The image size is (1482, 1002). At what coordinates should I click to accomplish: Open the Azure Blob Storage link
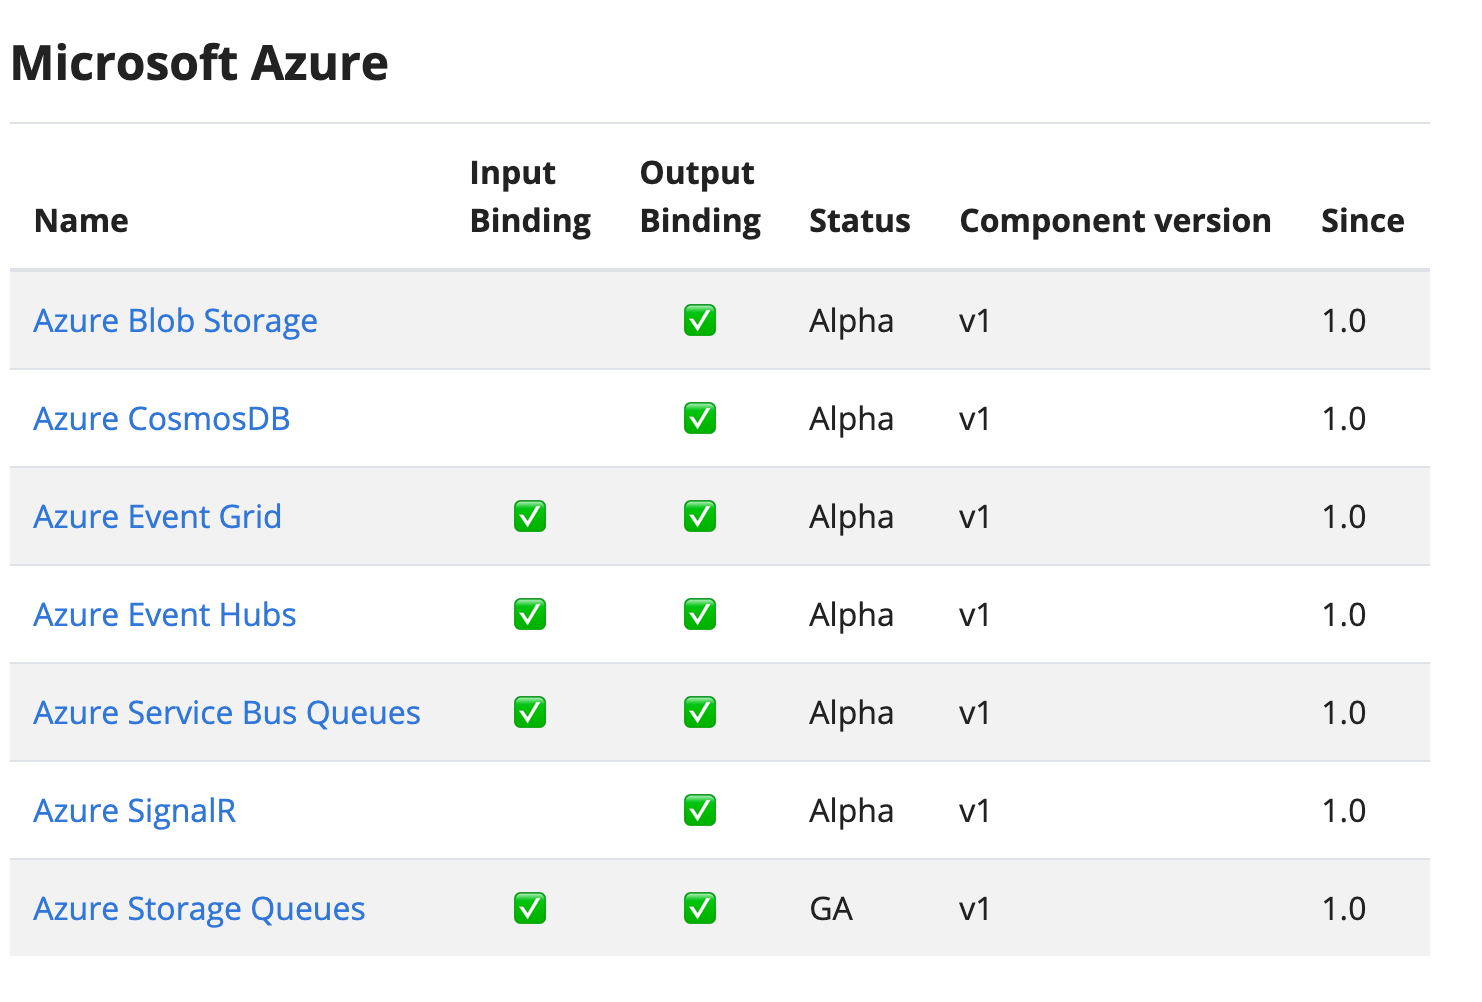click(x=175, y=321)
